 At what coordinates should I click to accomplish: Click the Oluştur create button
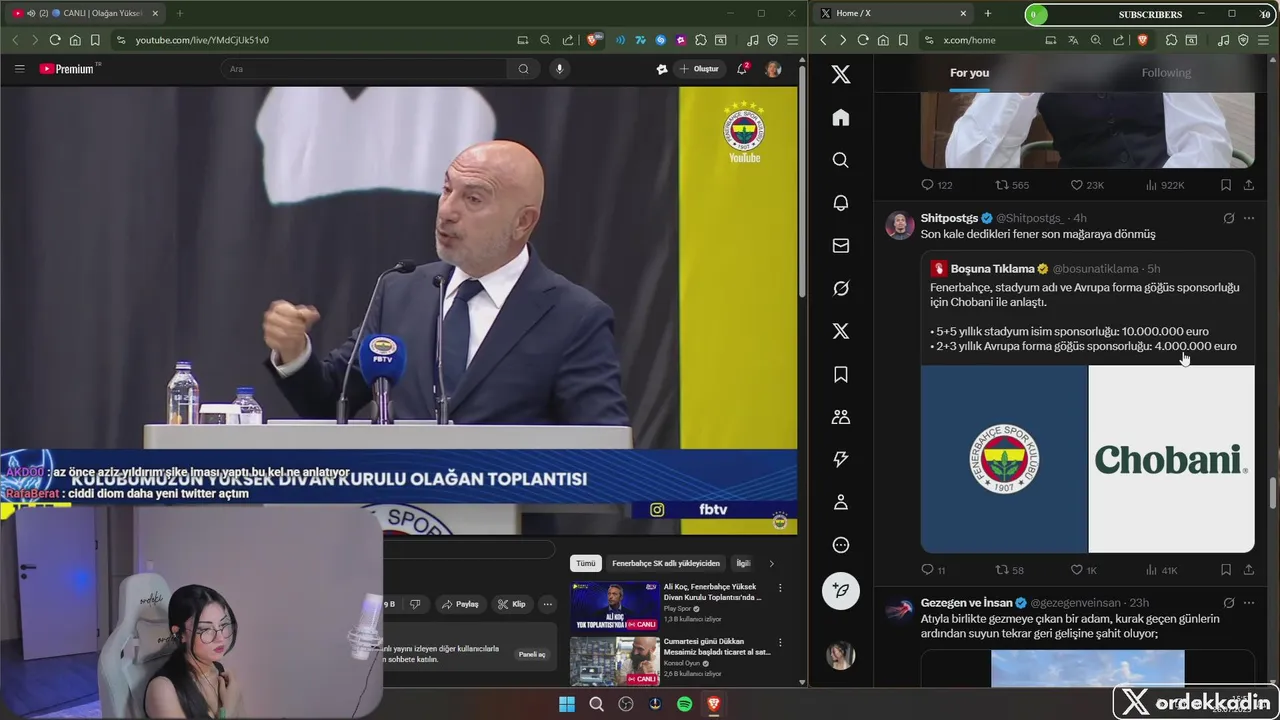(x=698, y=69)
